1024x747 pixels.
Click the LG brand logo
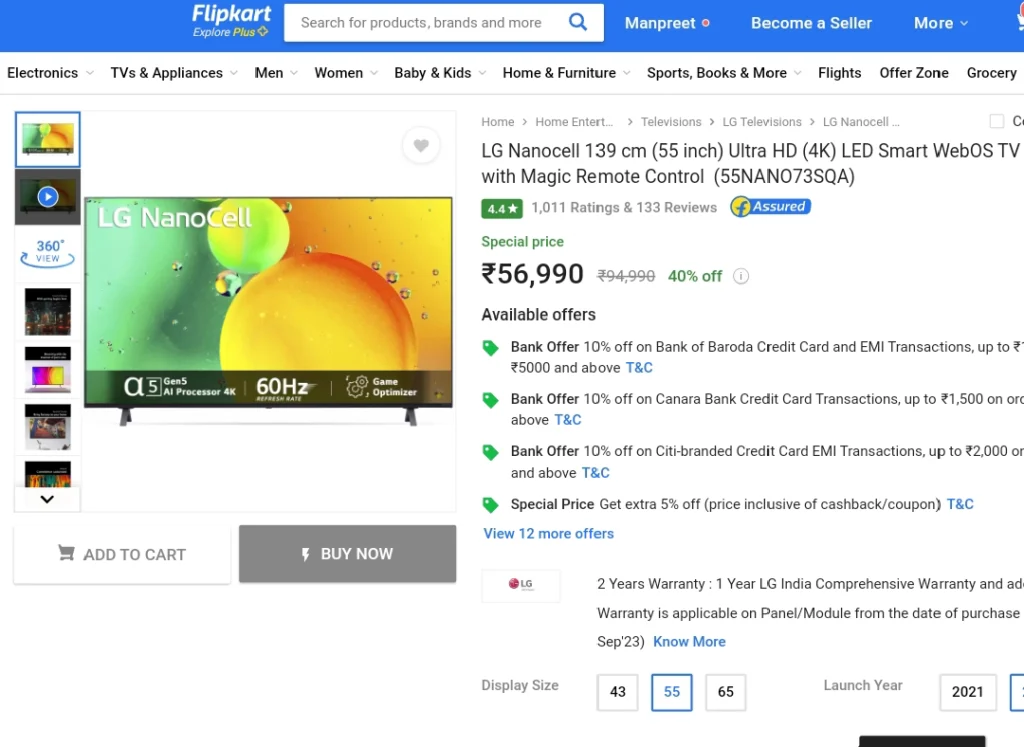[521, 584]
